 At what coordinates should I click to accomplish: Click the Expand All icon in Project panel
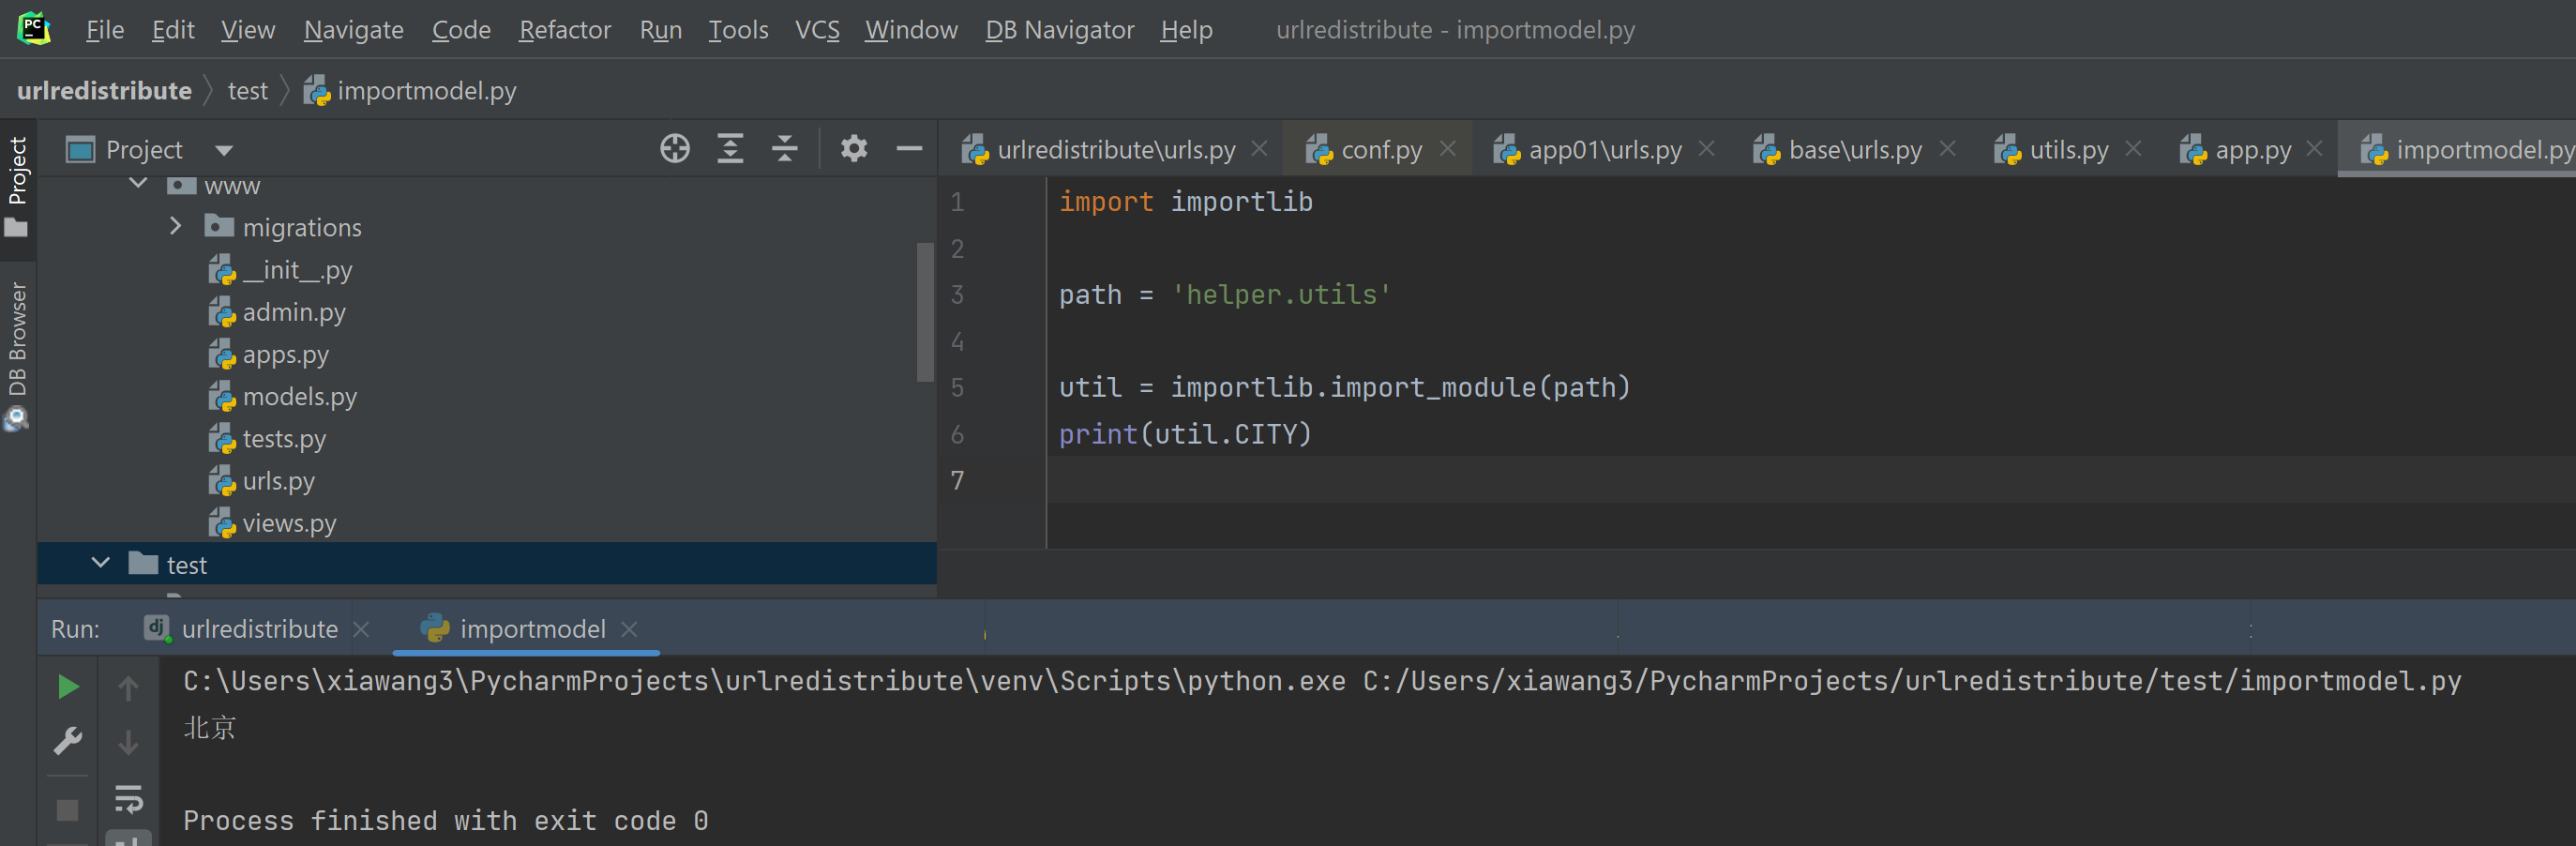(x=730, y=149)
